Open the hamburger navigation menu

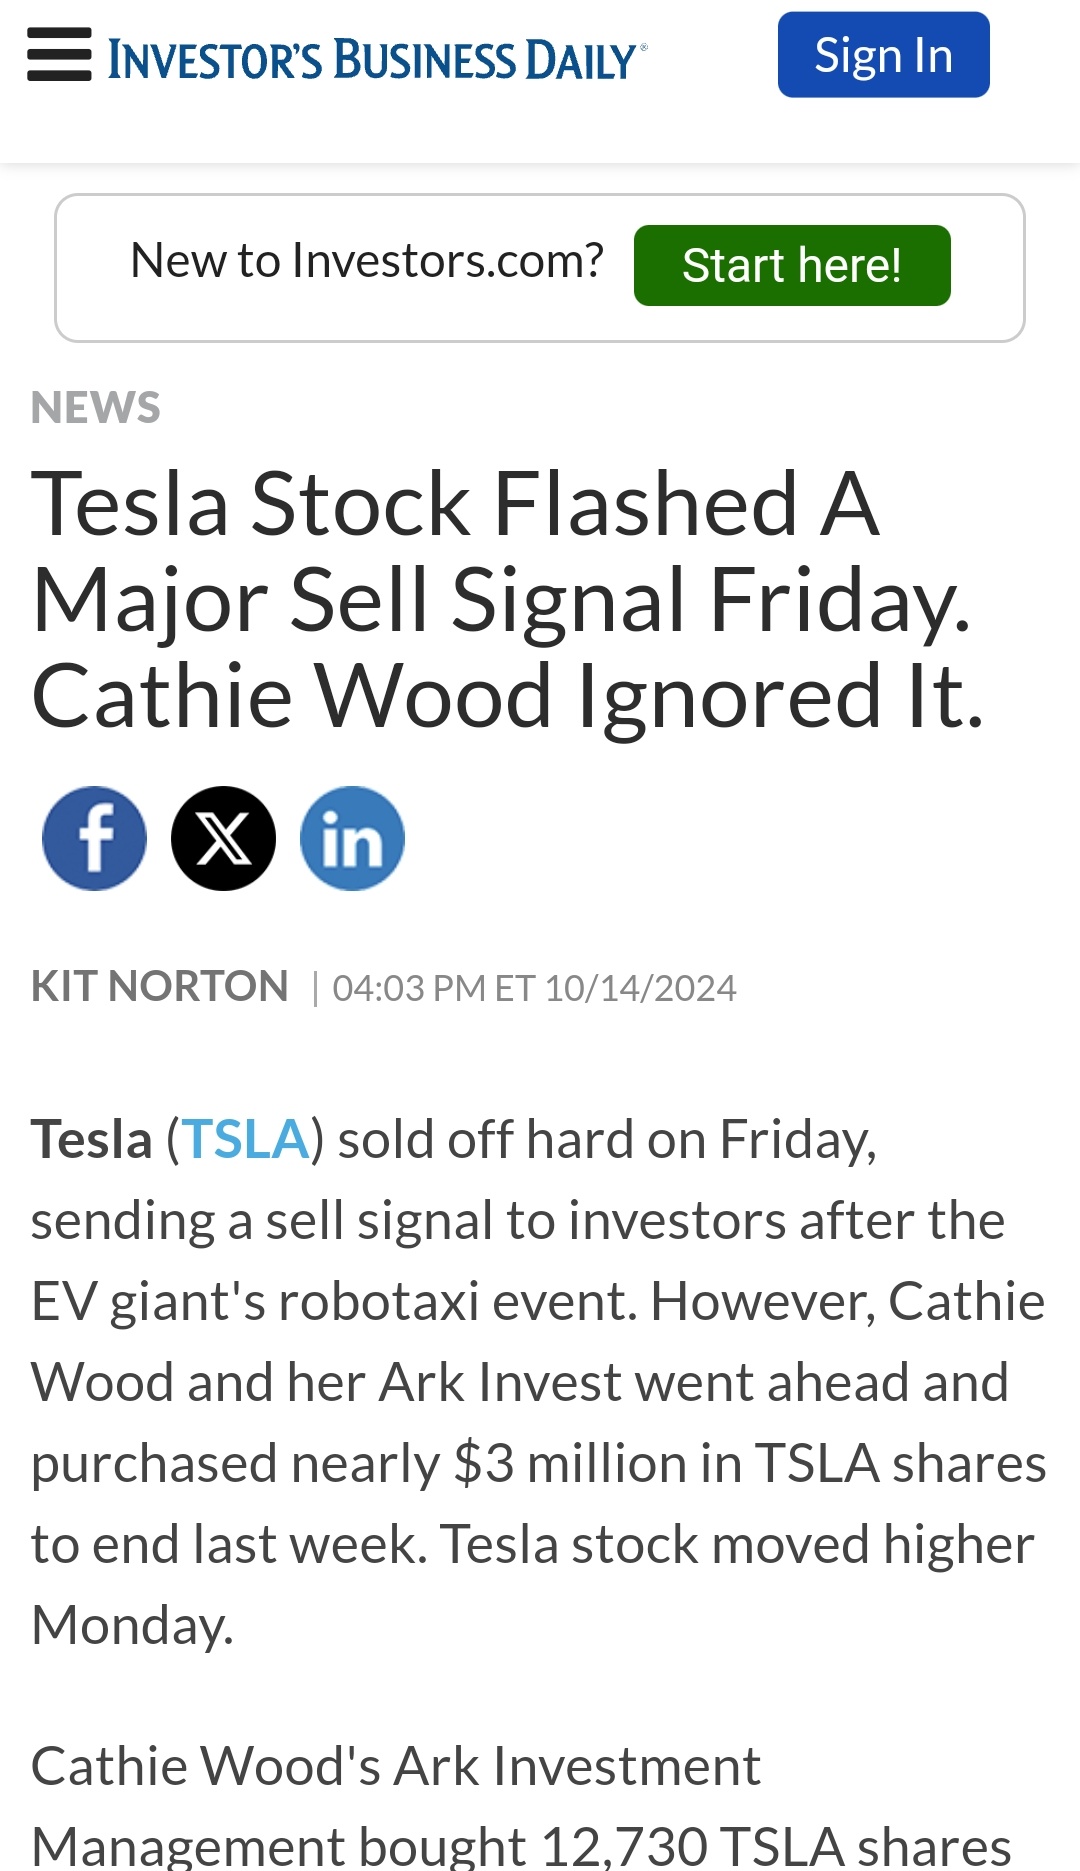(x=59, y=55)
